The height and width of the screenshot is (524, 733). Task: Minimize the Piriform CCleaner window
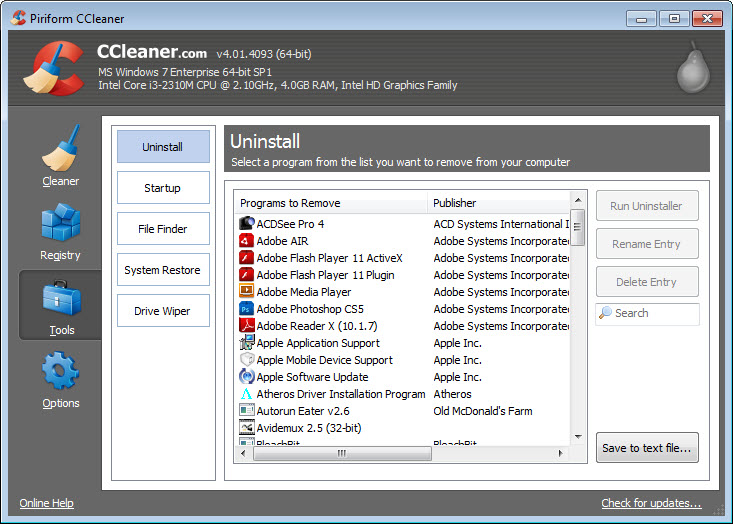(641, 19)
